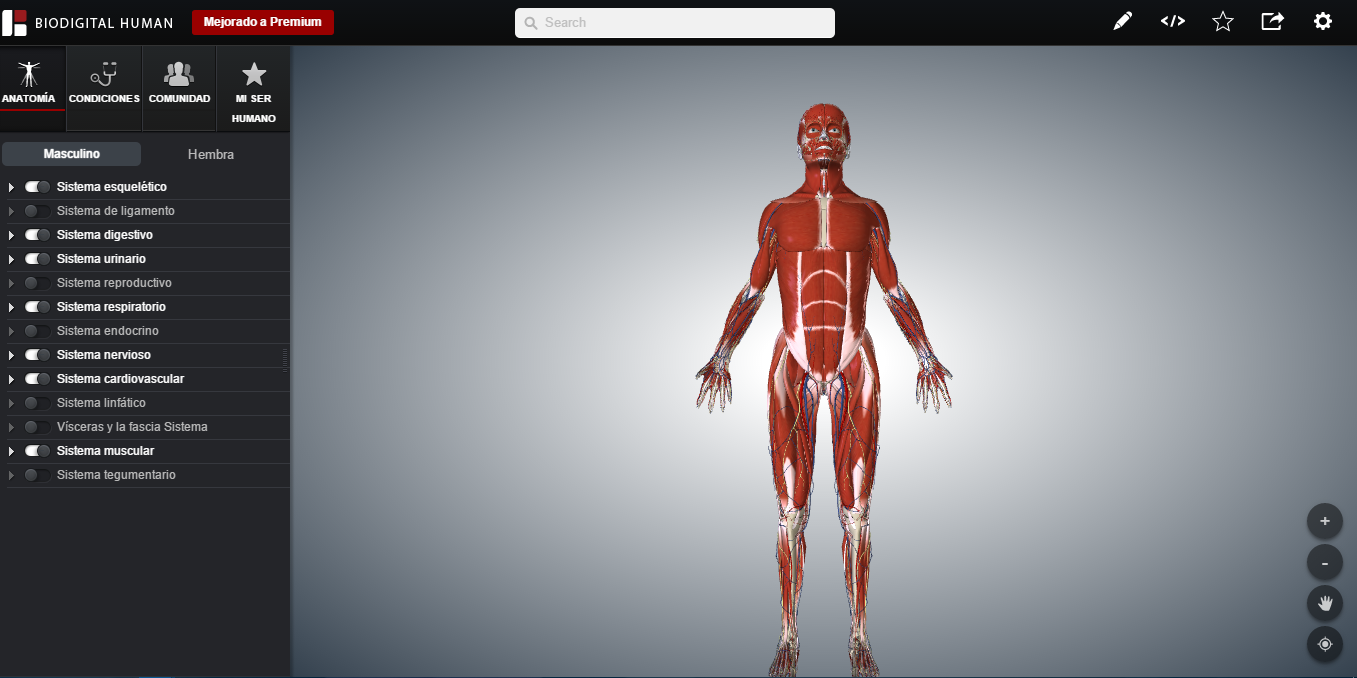Zoom in with the plus button
This screenshot has width=1357, height=678.
(1324, 521)
